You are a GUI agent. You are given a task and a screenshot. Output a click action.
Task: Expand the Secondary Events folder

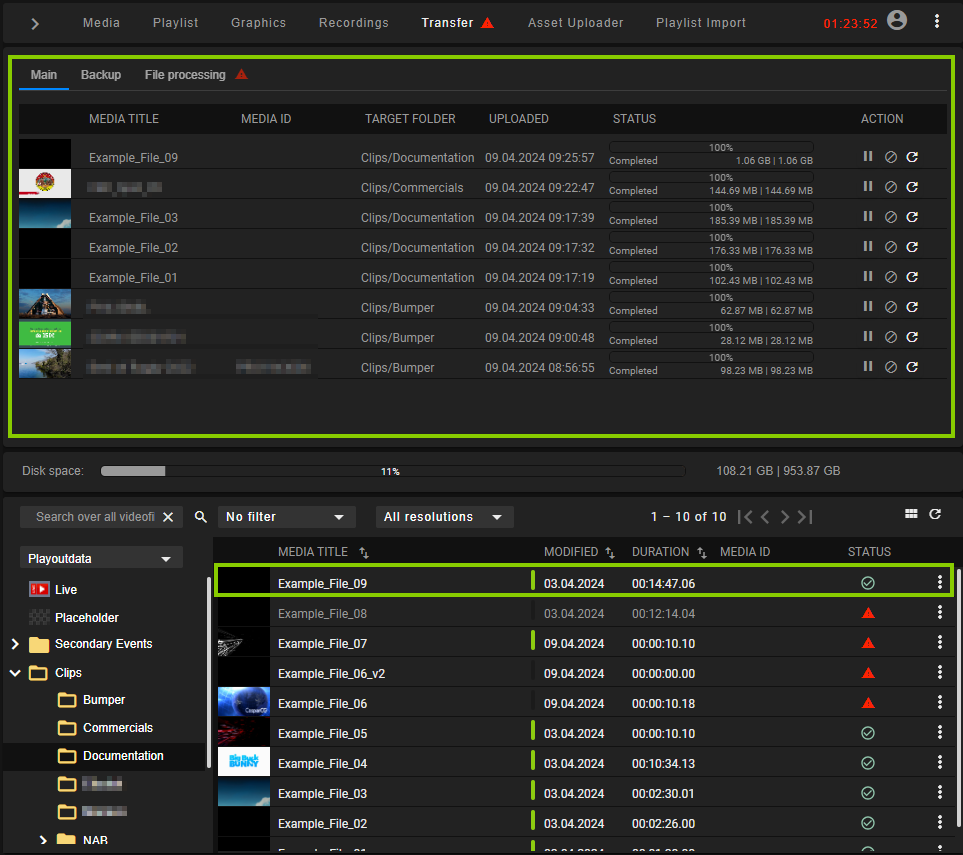[x=14, y=644]
